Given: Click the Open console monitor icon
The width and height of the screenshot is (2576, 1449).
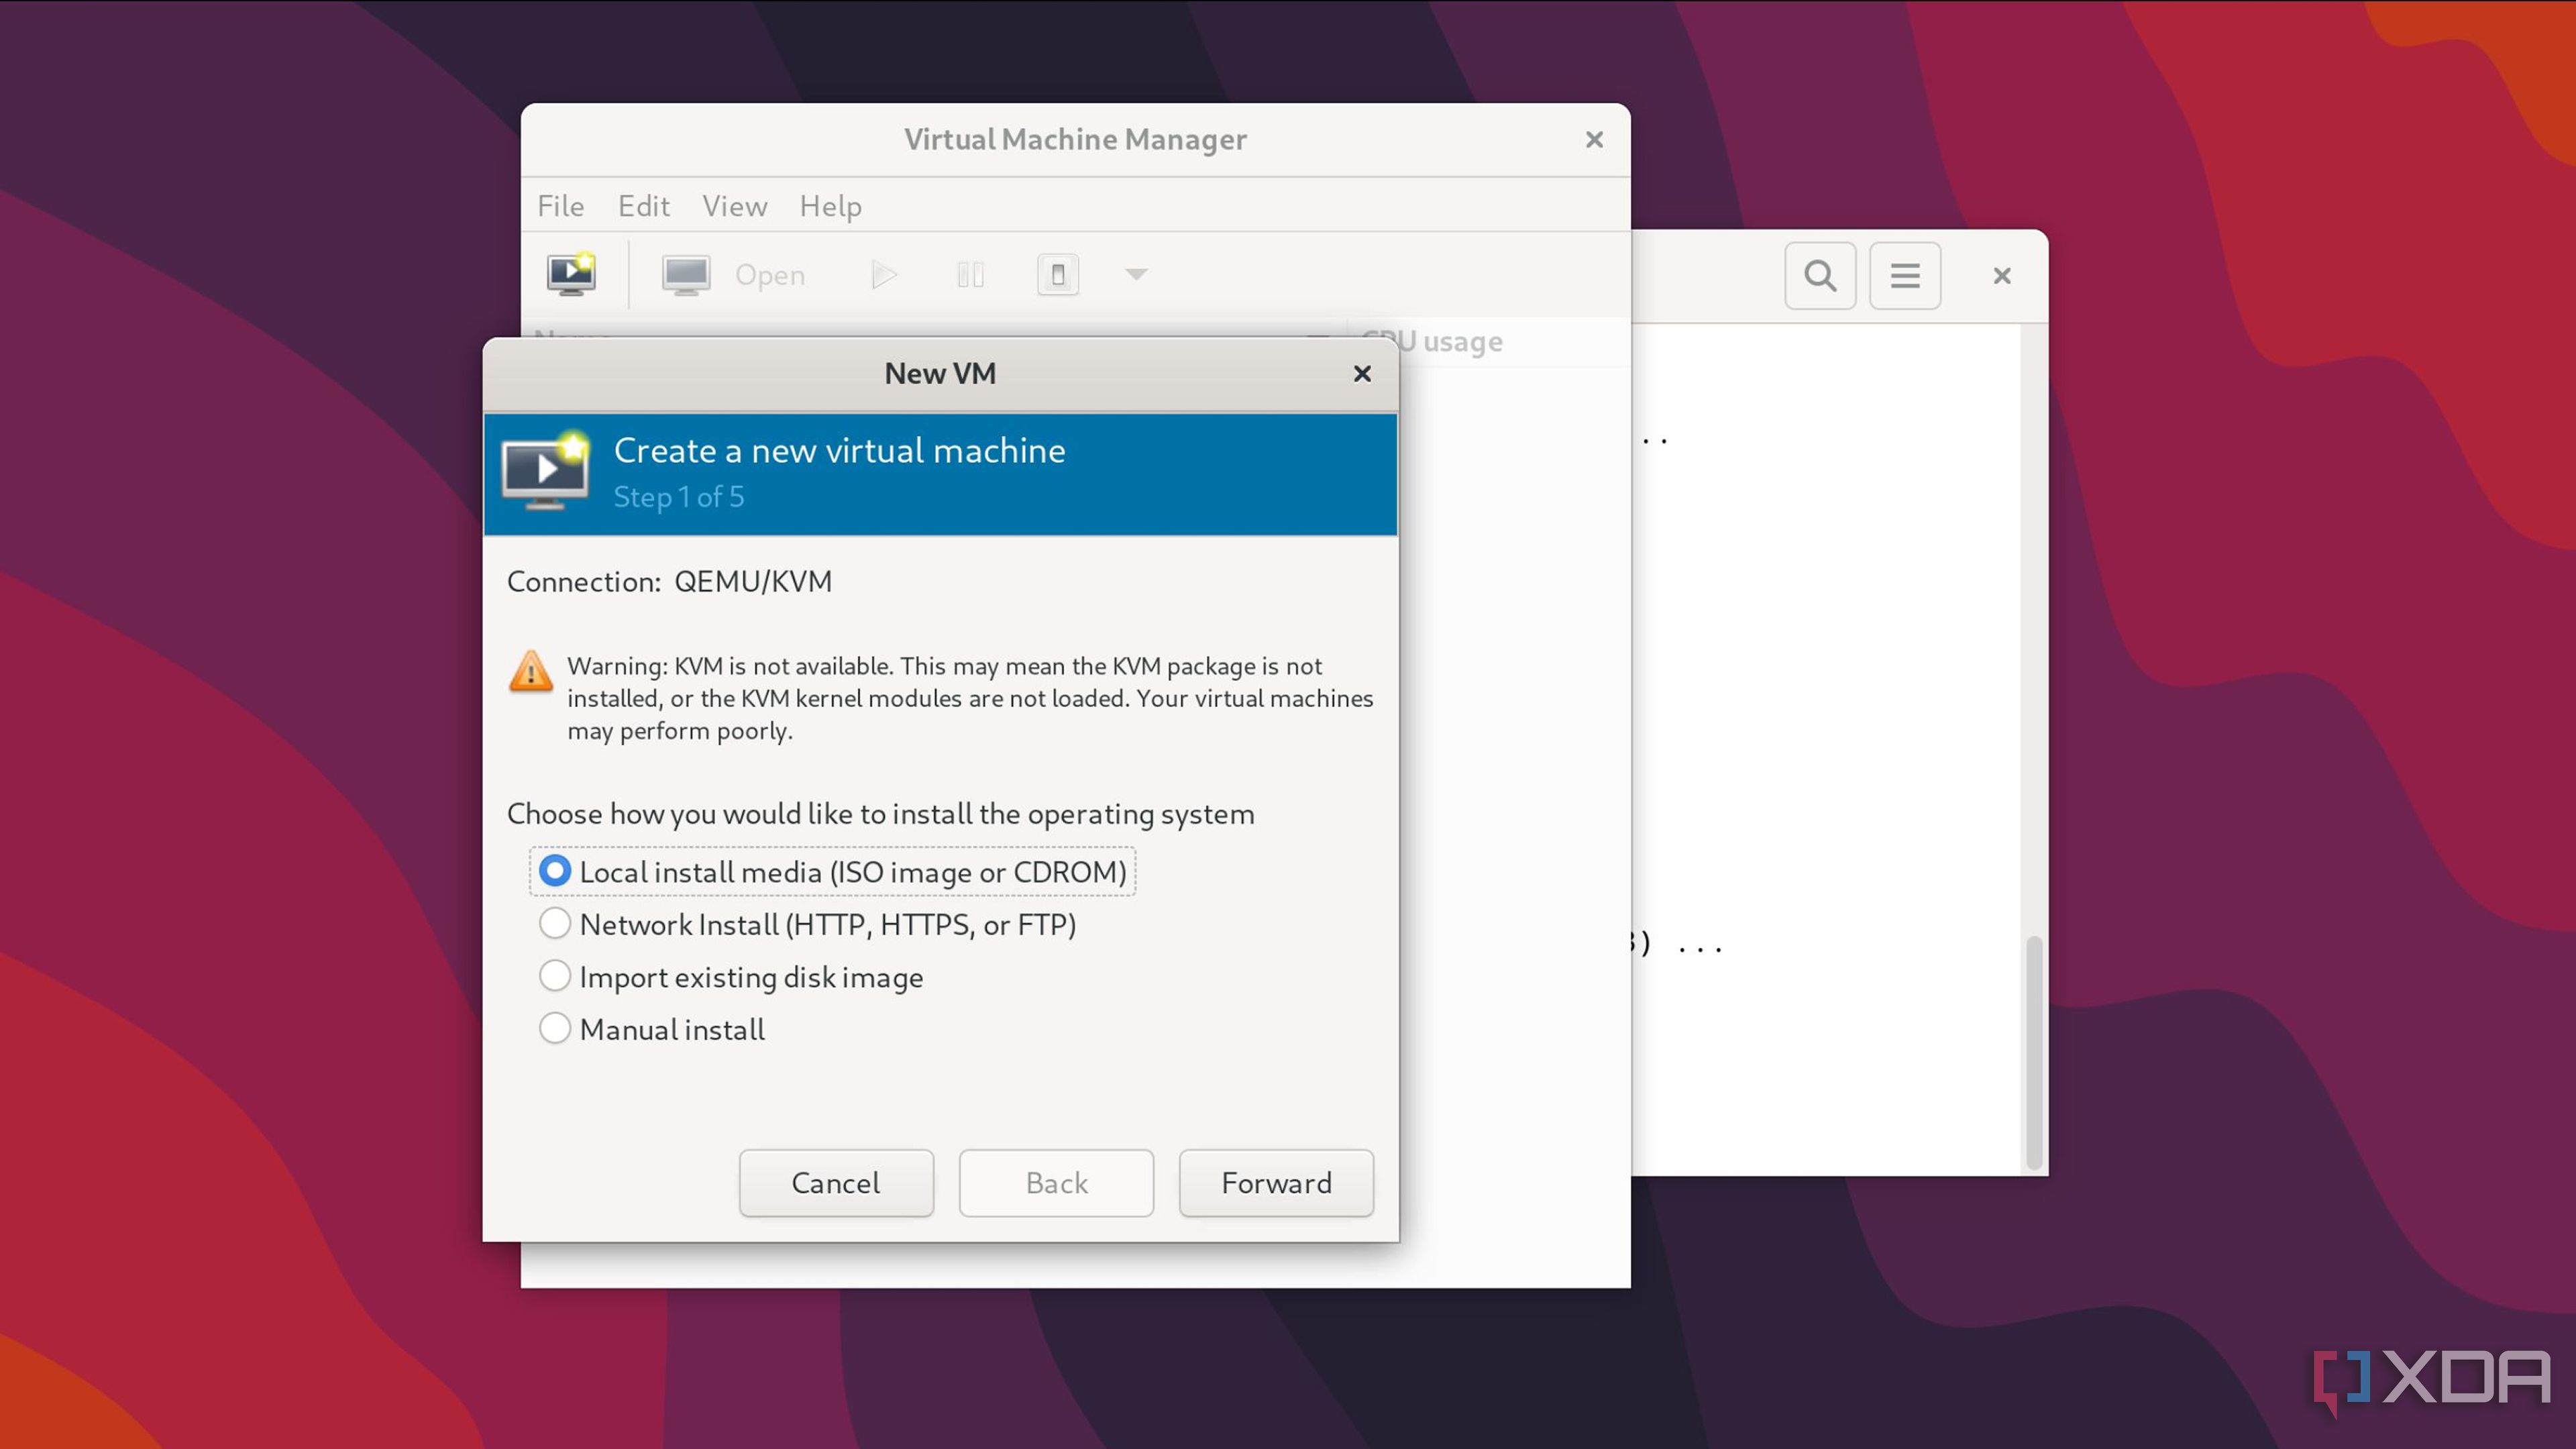Looking at the screenshot, I should pos(686,275).
